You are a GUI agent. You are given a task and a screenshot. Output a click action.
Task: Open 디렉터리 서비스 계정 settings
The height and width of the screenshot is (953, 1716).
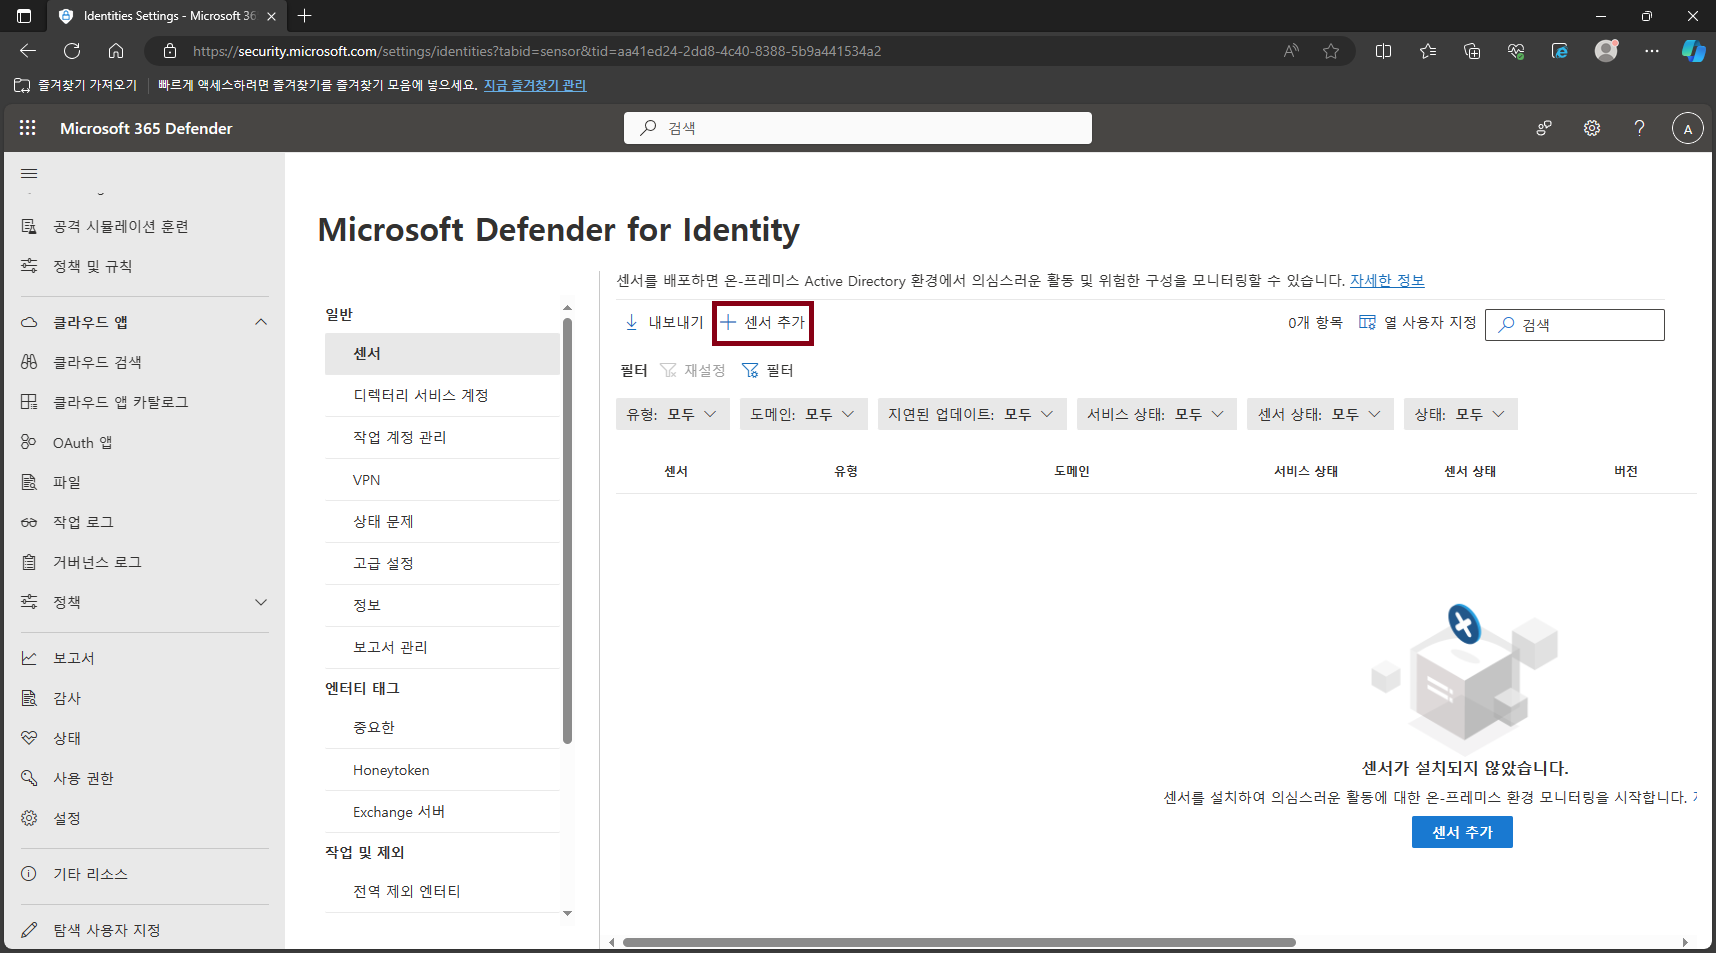coord(442,396)
